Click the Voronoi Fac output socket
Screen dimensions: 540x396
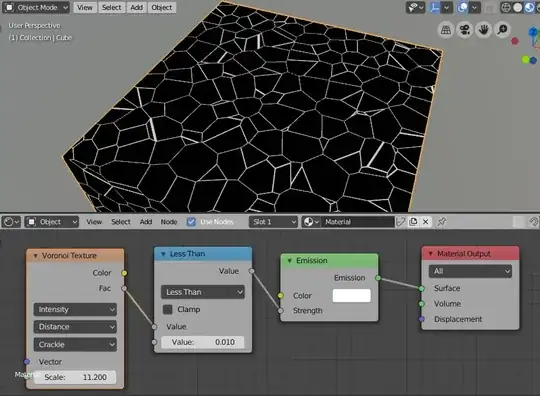click(124, 288)
